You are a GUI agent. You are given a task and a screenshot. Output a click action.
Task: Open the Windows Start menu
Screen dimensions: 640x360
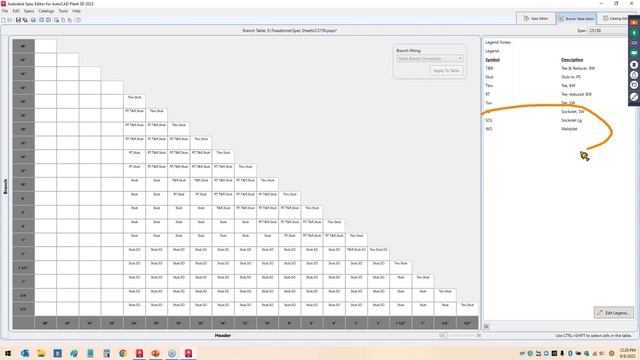8,353
